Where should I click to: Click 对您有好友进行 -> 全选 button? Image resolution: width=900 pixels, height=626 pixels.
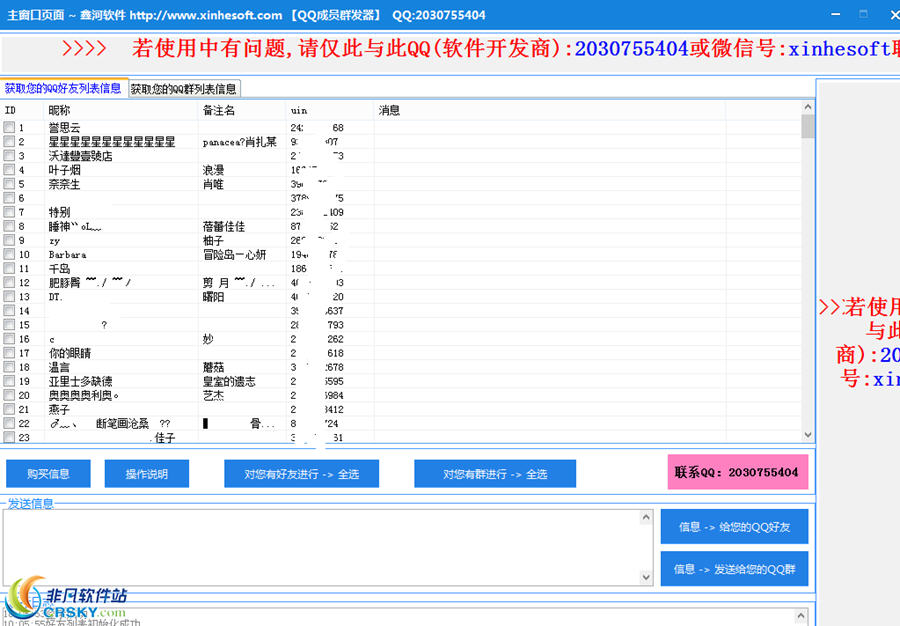point(301,474)
